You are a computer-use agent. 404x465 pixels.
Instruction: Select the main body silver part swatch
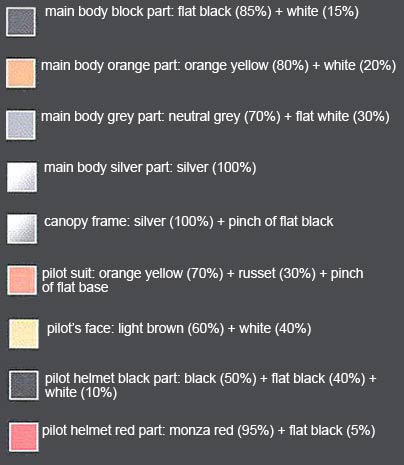point(22,177)
